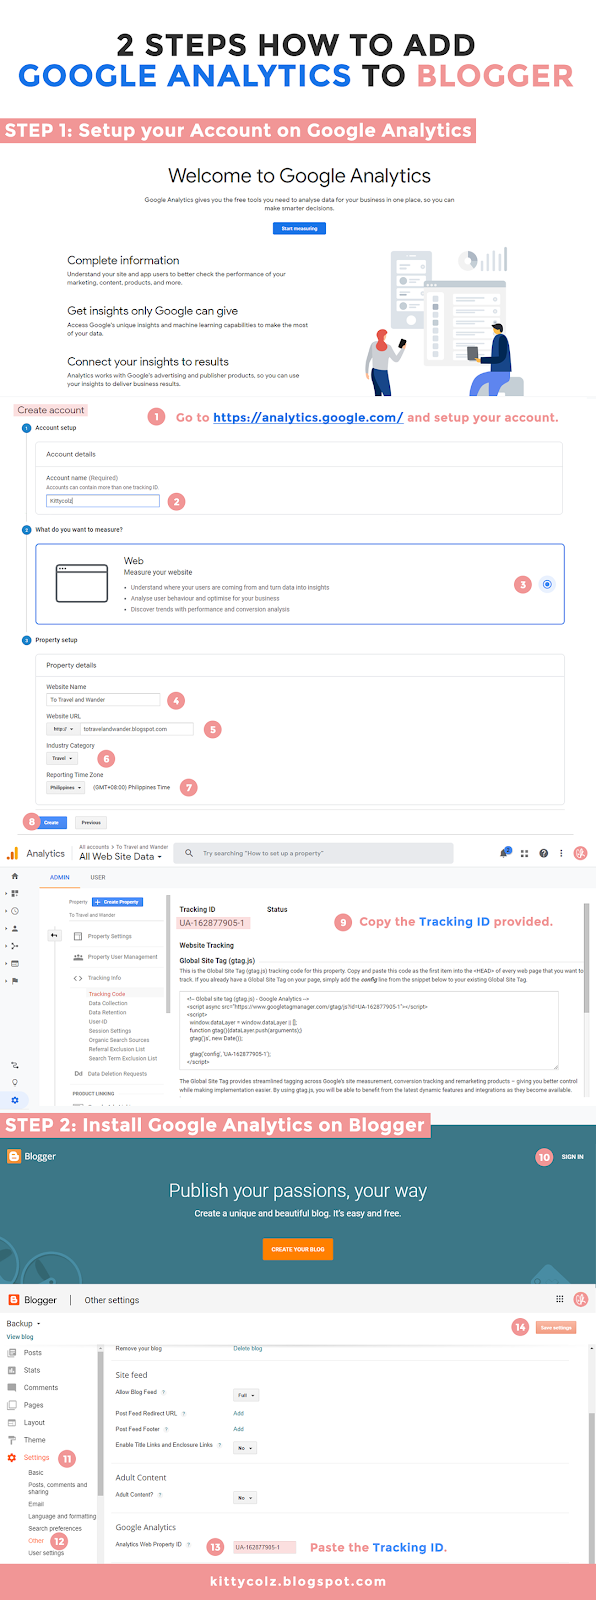Screen dimensions: 596x1600
Task: Open Theme in the Blogger sidebar
Action: pyautogui.click(x=34, y=1440)
